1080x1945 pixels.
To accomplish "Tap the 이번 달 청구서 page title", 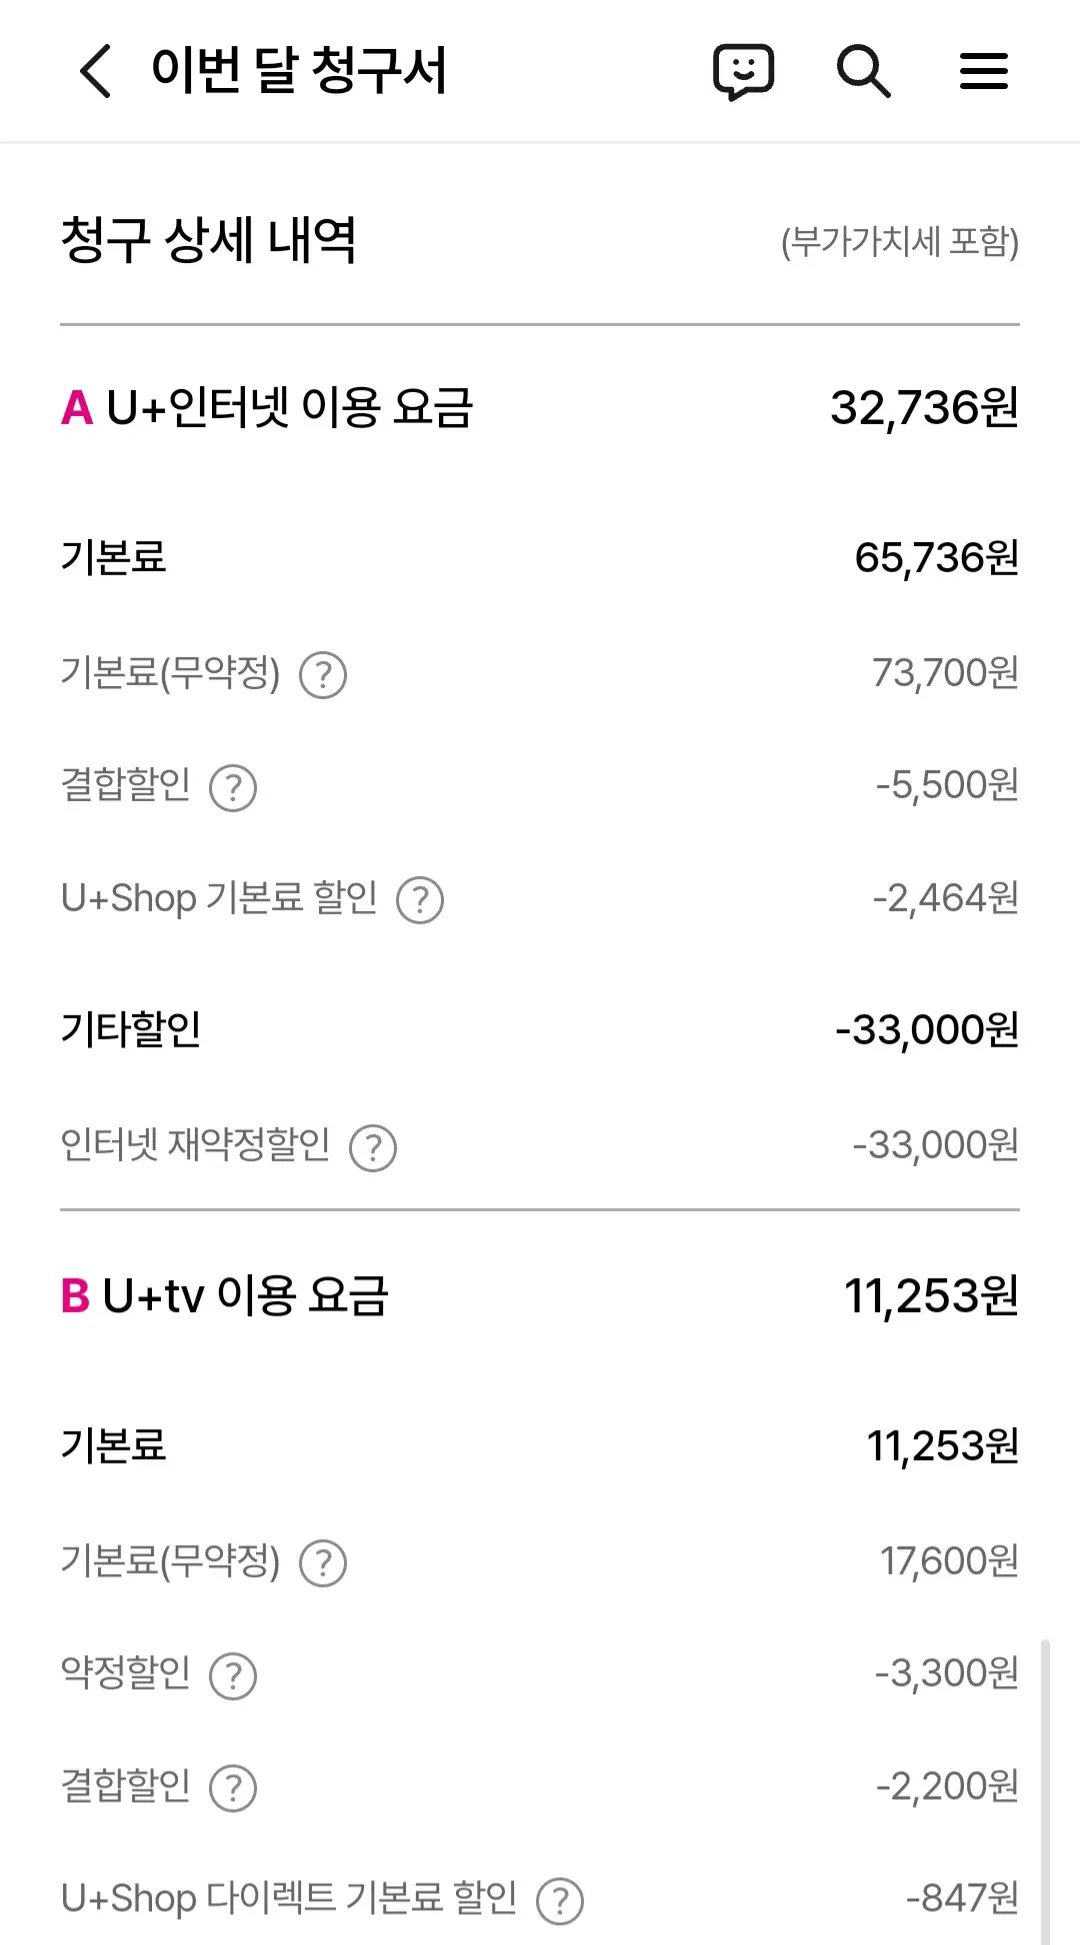I will [x=298, y=71].
